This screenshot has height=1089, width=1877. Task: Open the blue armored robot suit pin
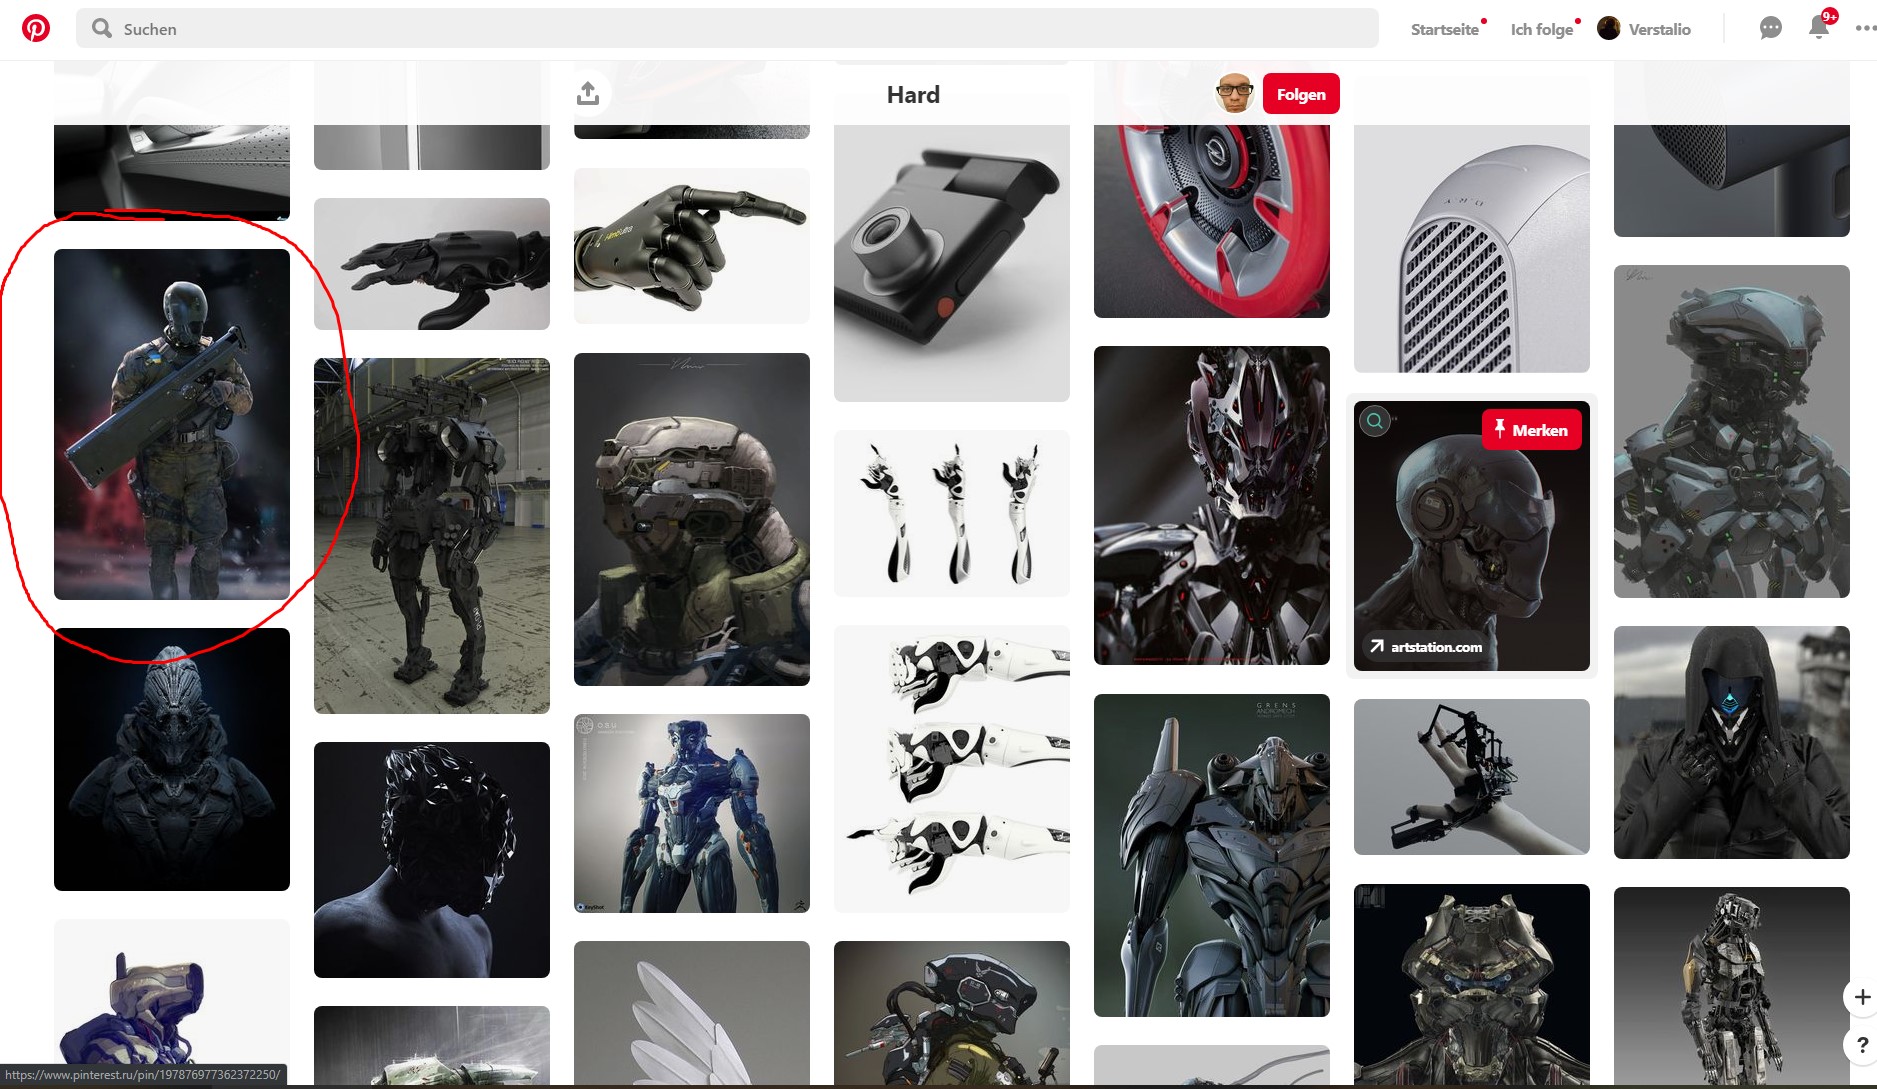point(692,813)
